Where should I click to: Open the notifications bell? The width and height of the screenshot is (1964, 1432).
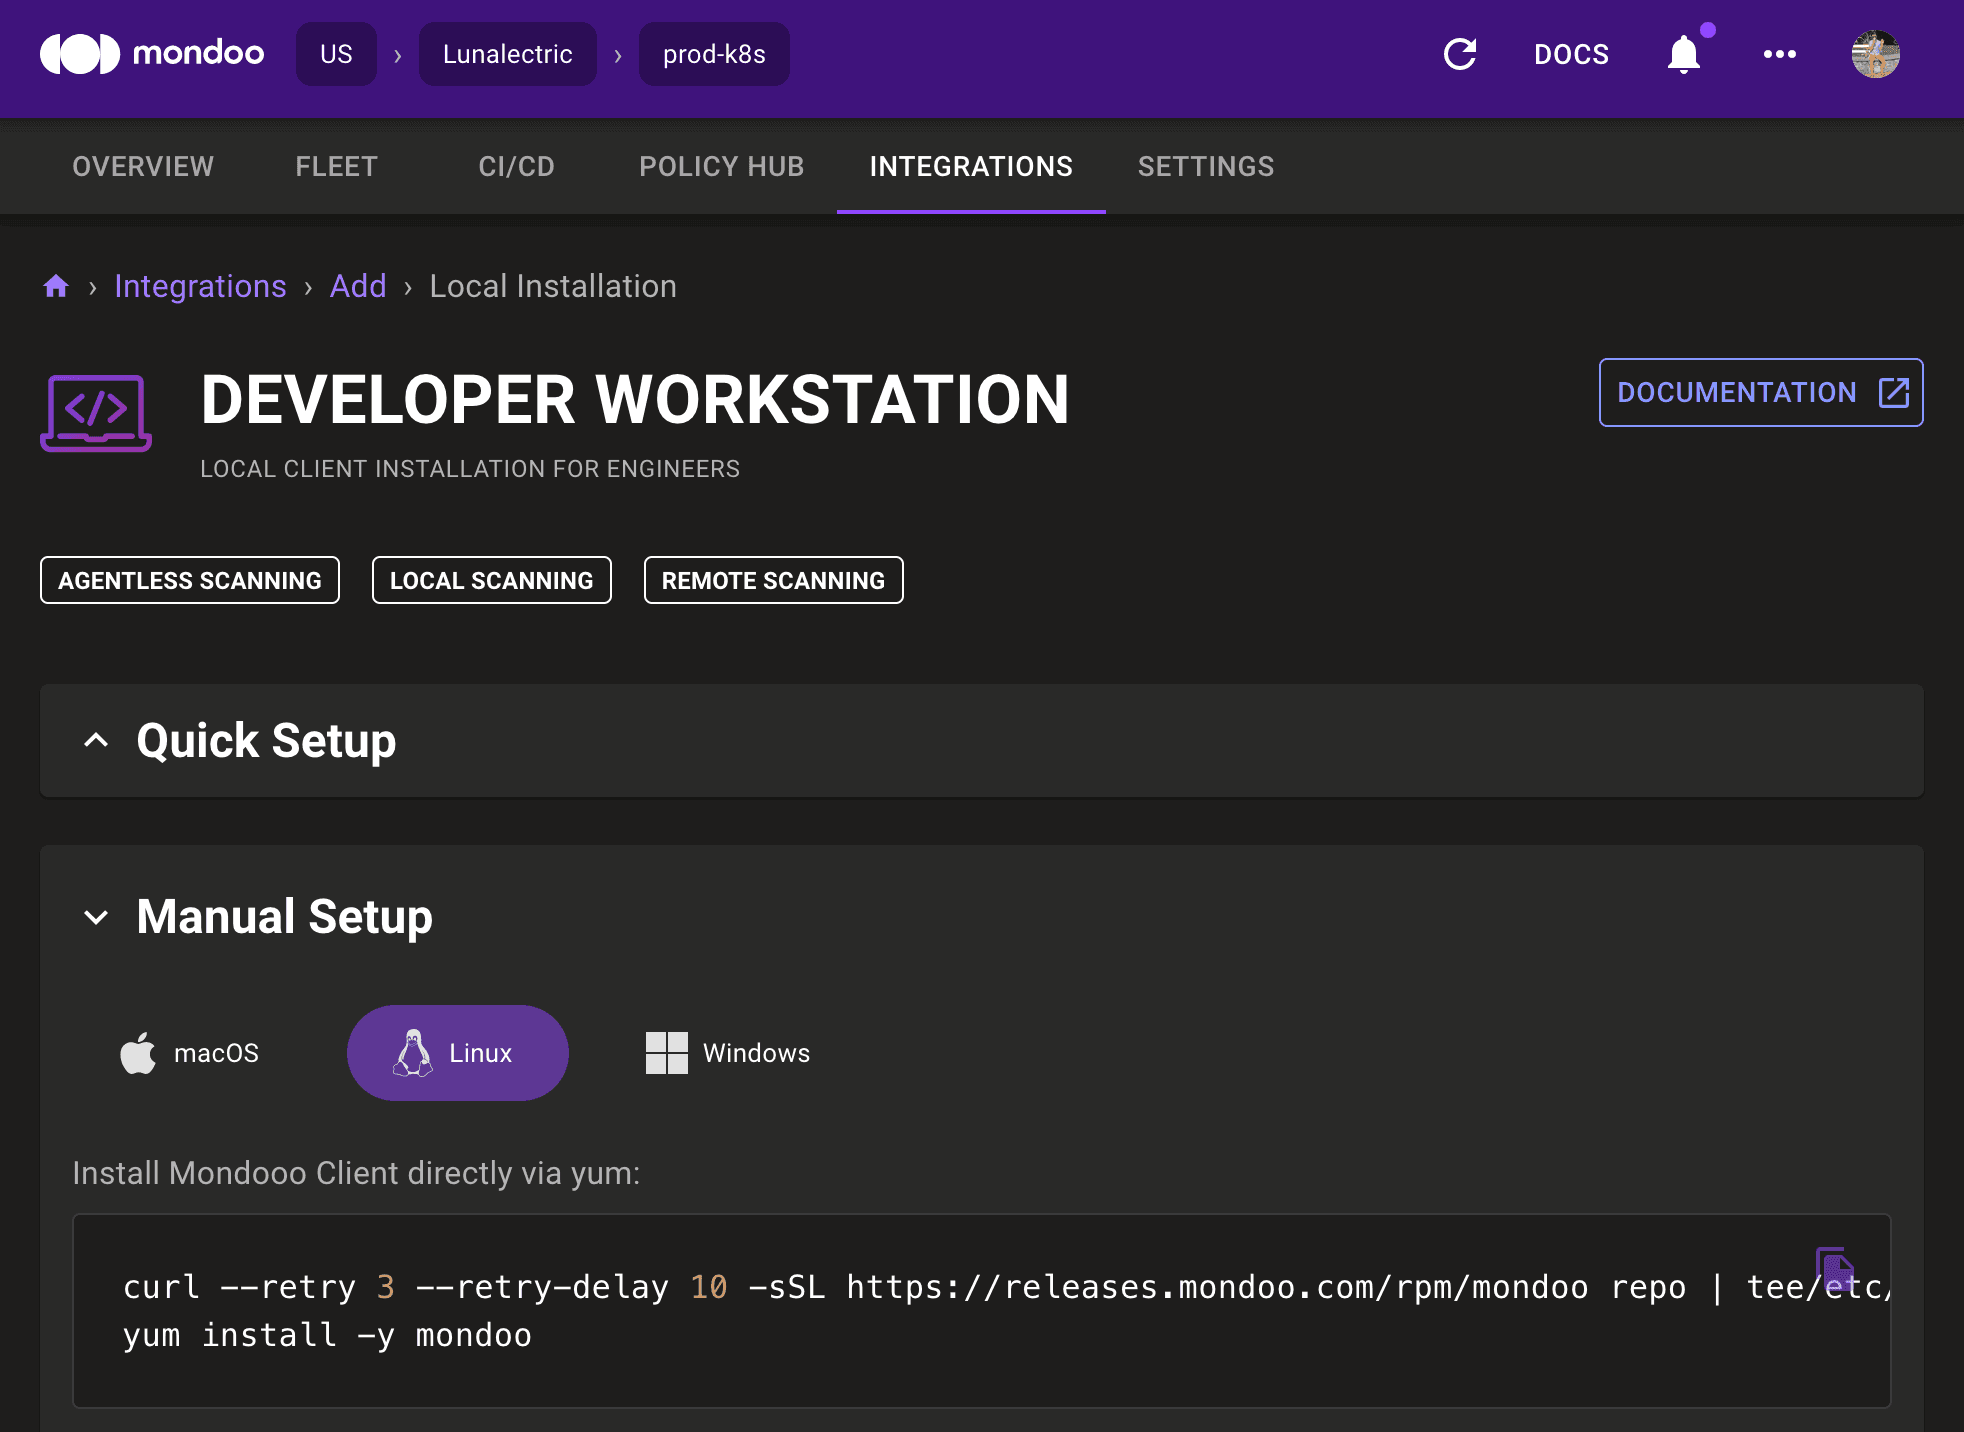(1684, 54)
